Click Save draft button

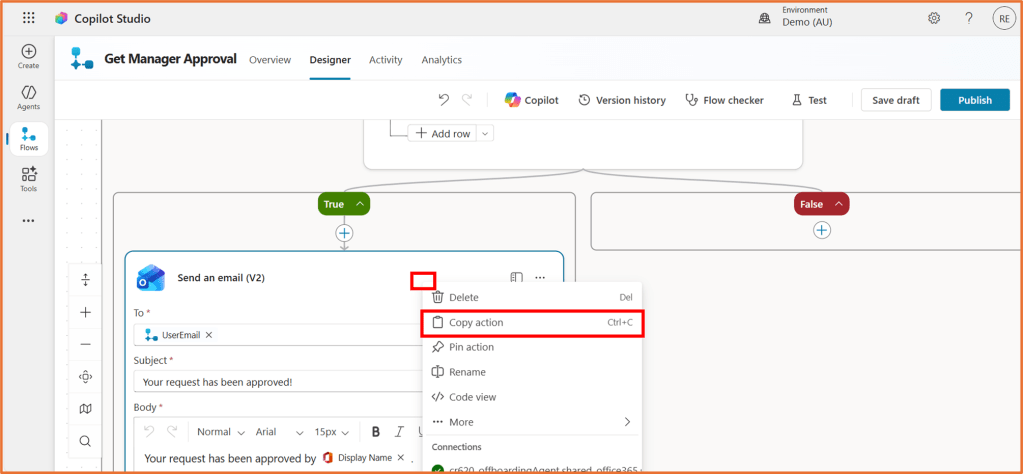pos(896,100)
